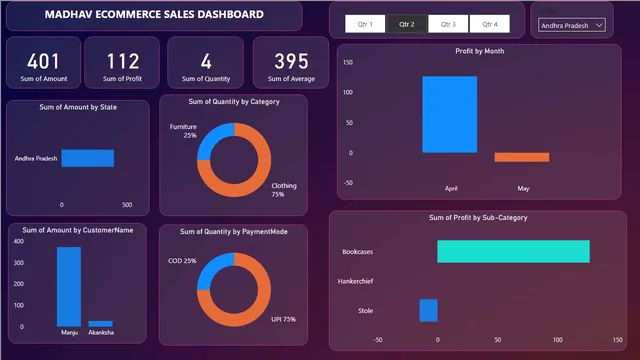This screenshot has width=640, height=360.
Task: Select the Akanksha customer bar
Action: [101, 324]
